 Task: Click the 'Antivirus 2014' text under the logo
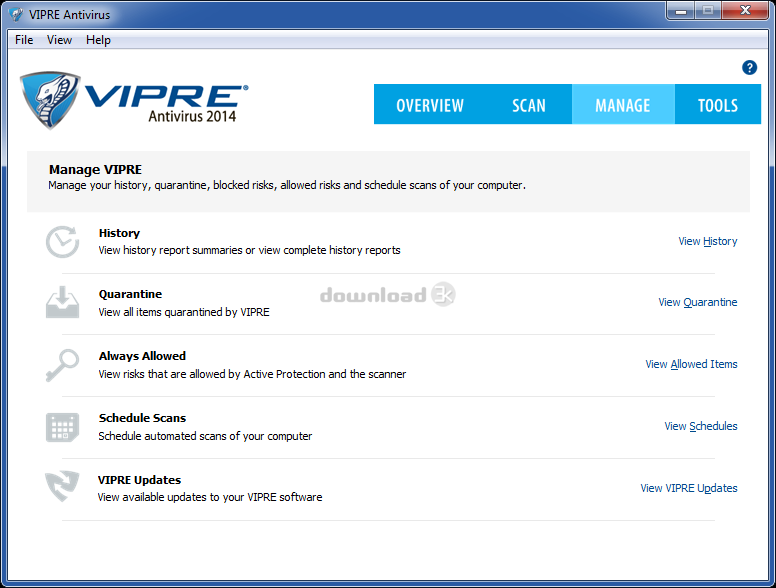192,116
